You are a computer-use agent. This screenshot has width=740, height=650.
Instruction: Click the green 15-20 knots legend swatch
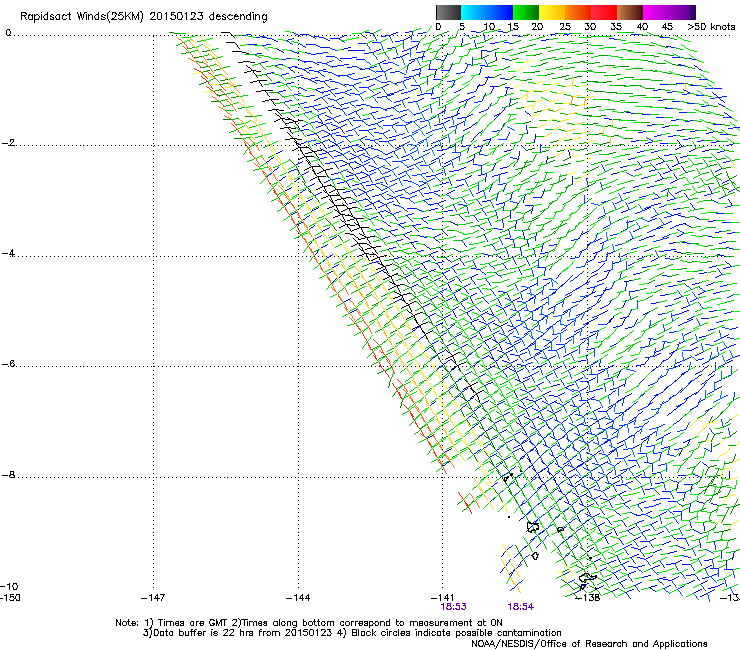[526, 12]
